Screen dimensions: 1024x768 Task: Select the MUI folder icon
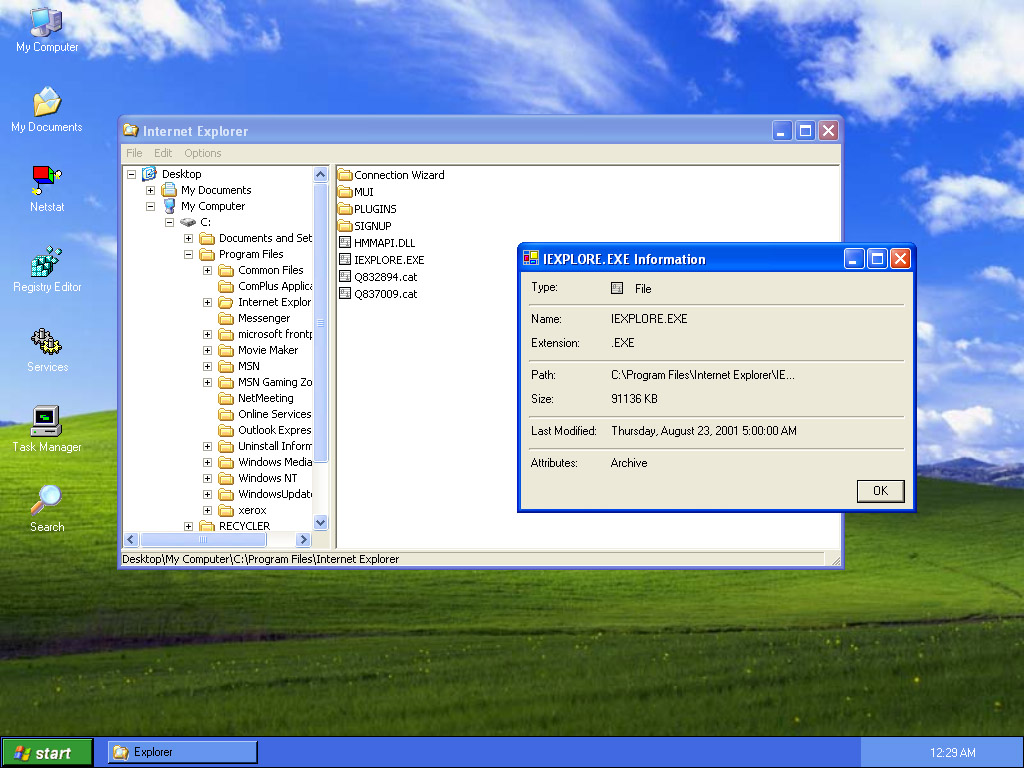pos(345,192)
